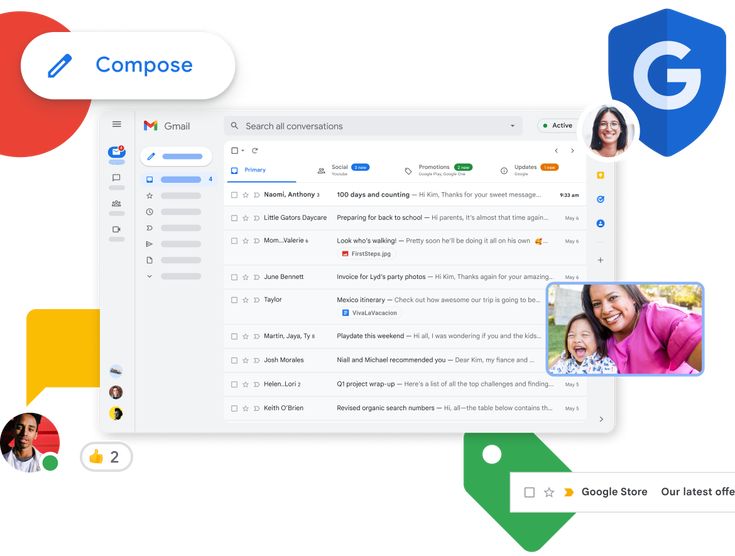735x556 pixels.
Task: Star the Google Store email
Action: coord(549,492)
